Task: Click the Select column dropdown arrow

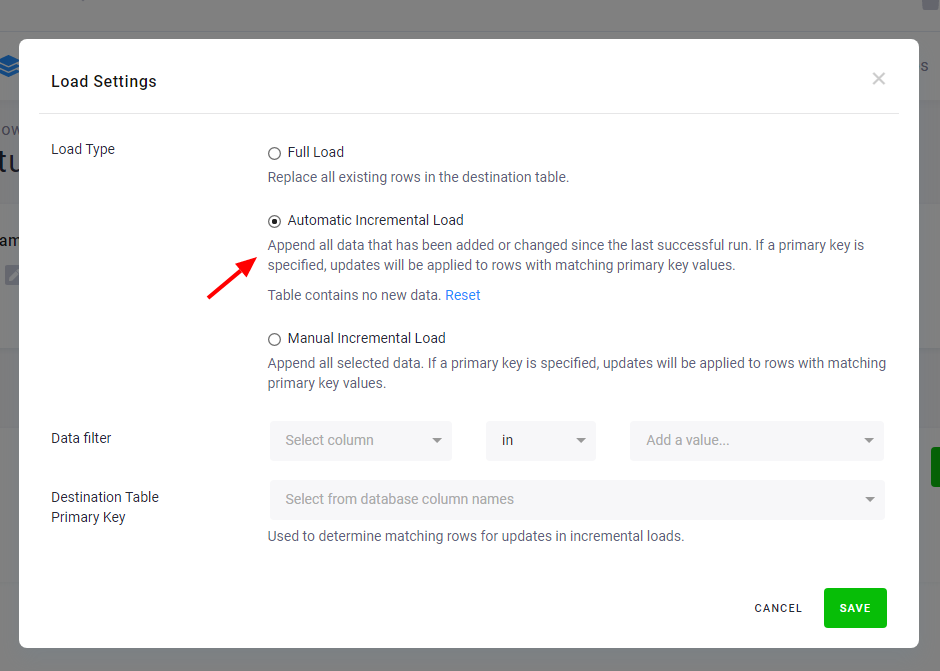Action: pyautogui.click(x=437, y=440)
